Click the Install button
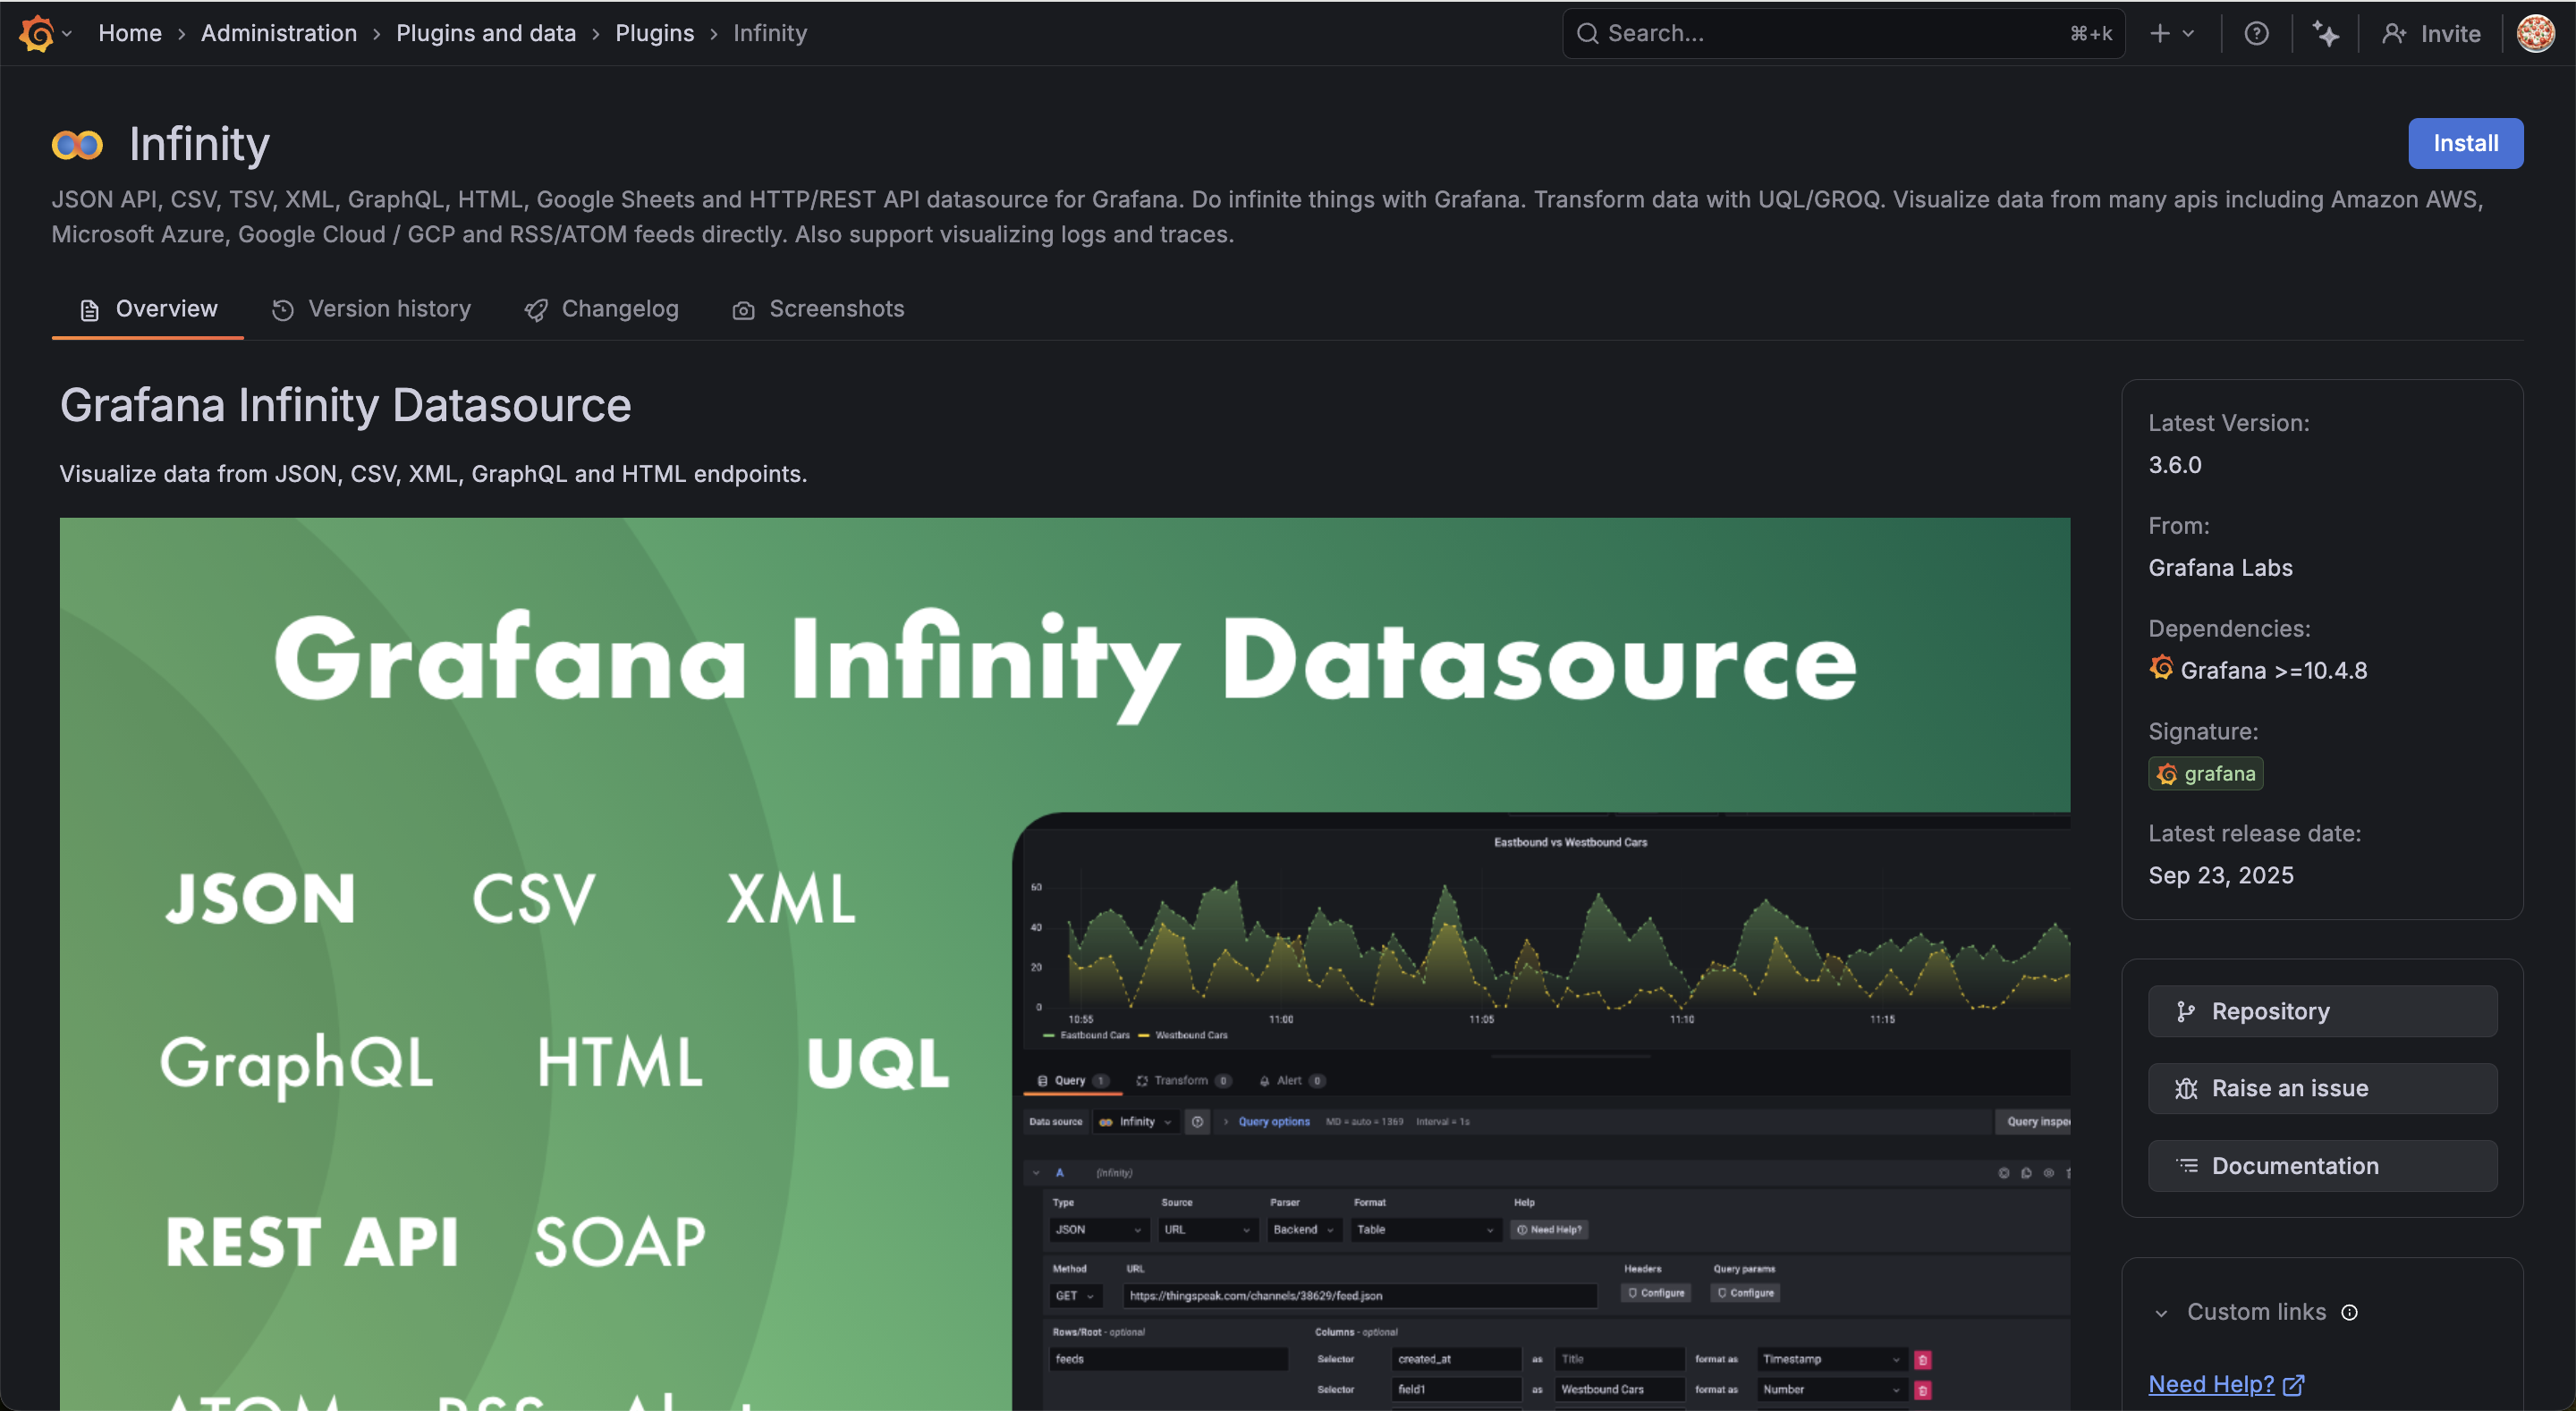This screenshot has height=1411, width=2576. (2464, 143)
